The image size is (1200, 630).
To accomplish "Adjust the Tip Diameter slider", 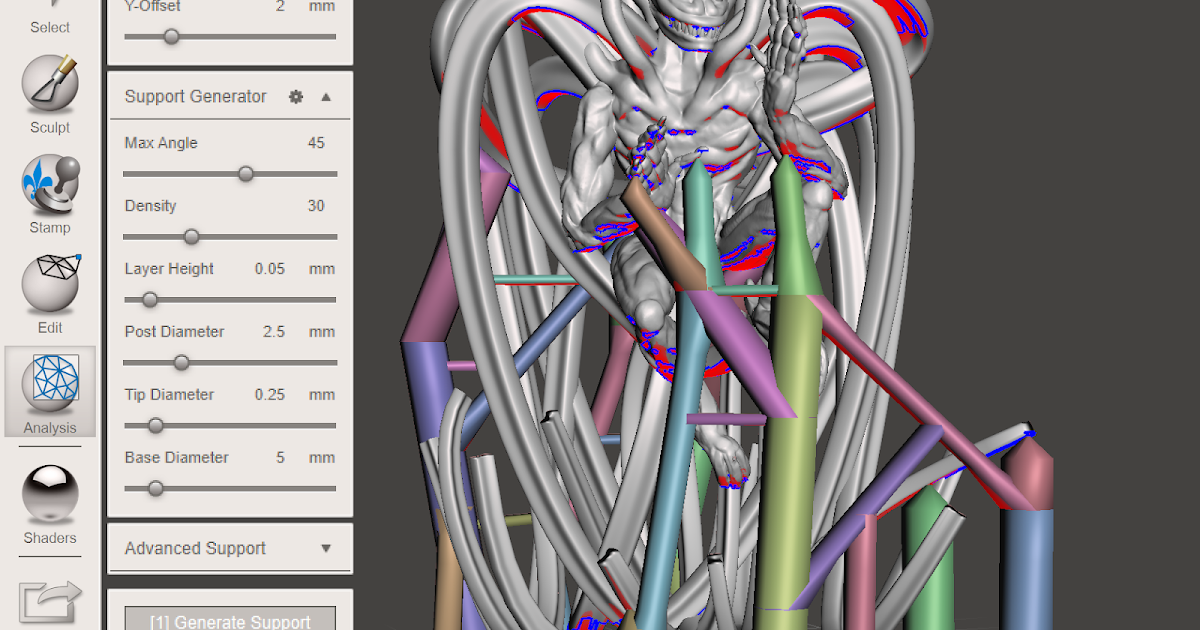I will (x=154, y=426).
